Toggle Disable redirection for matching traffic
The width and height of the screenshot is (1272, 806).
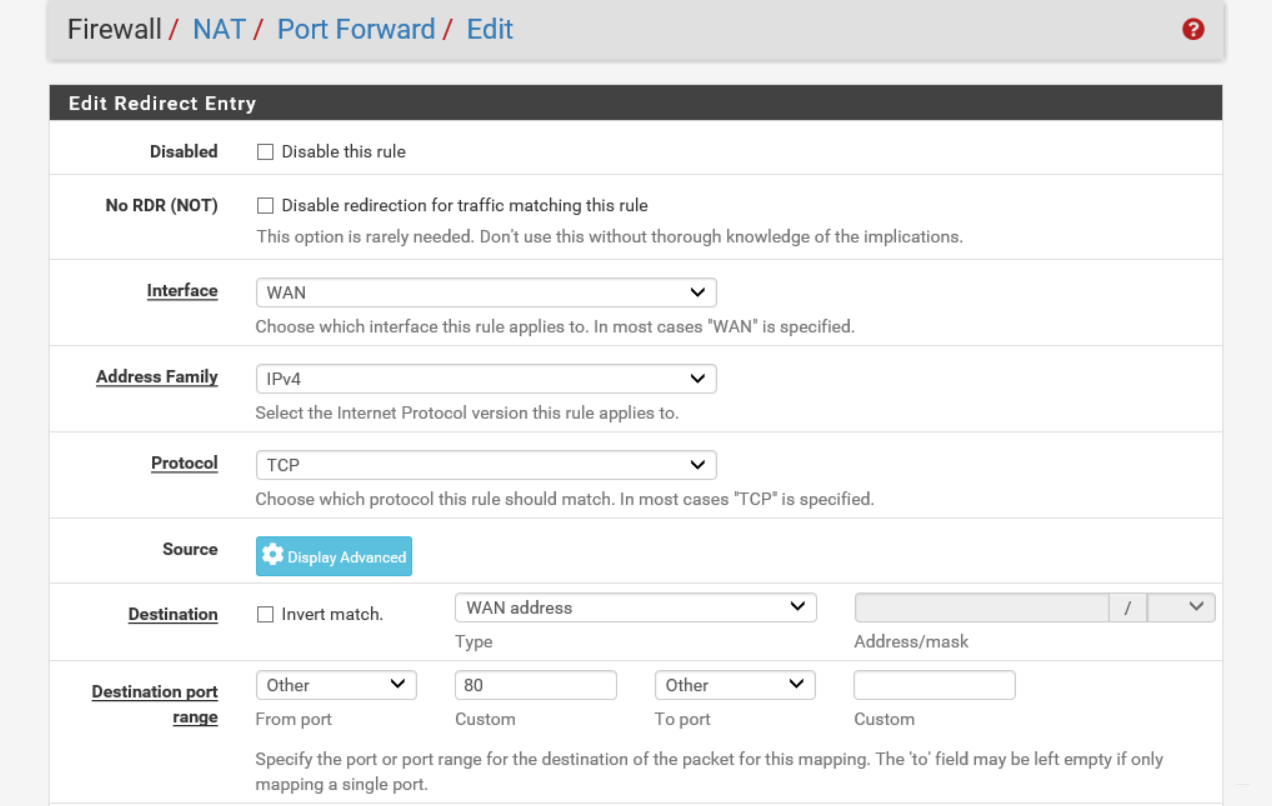pos(265,206)
